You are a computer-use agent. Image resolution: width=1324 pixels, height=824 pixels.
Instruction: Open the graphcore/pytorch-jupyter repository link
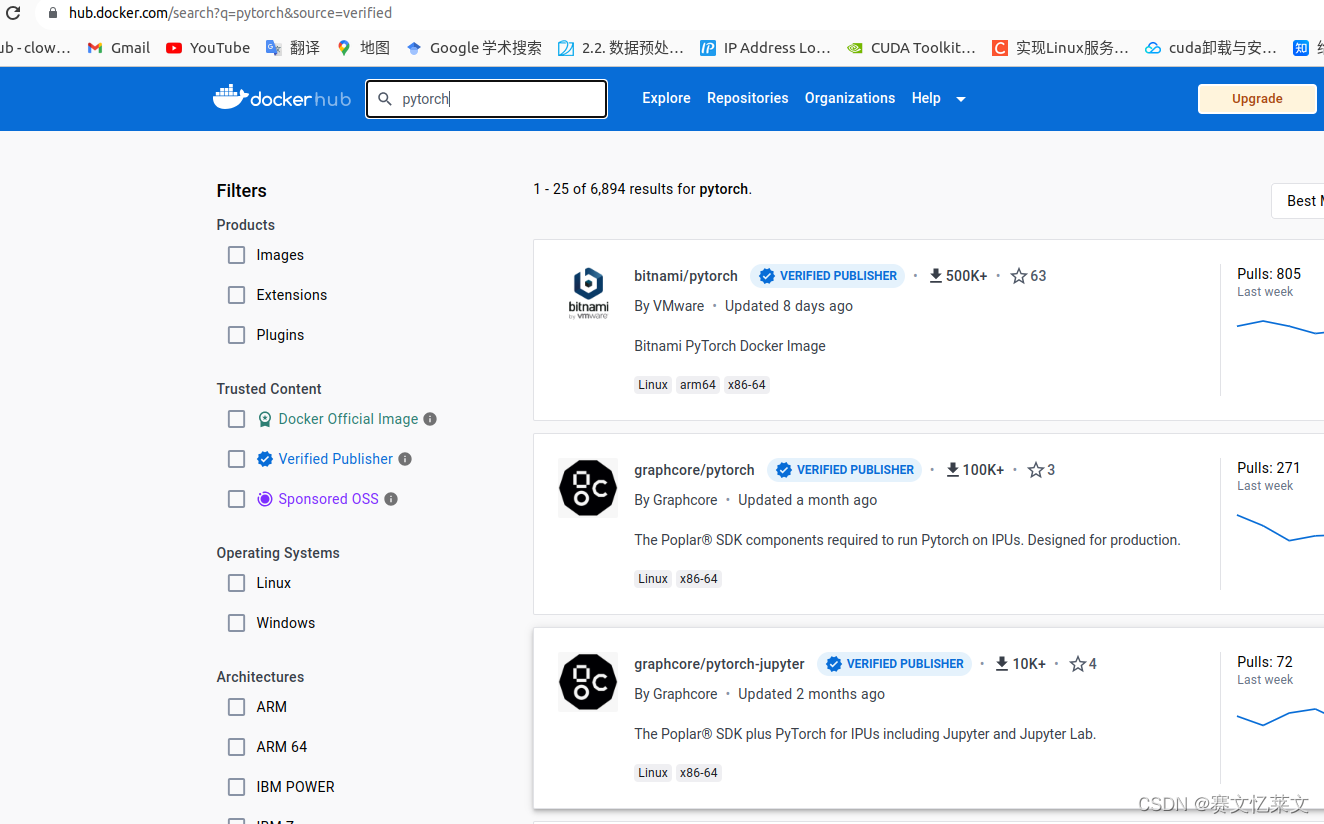pos(719,664)
